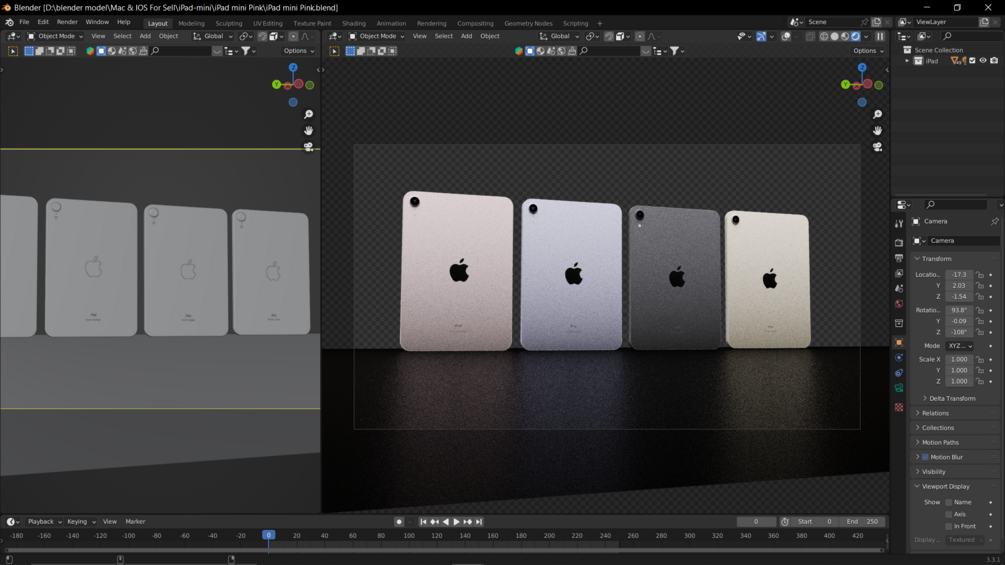Open the World properties tab

coord(899,304)
